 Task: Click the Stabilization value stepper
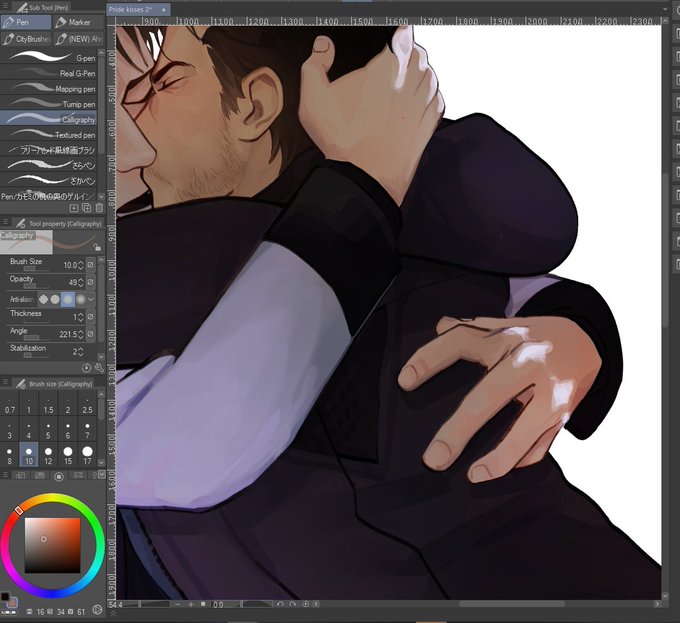coord(81,352)
